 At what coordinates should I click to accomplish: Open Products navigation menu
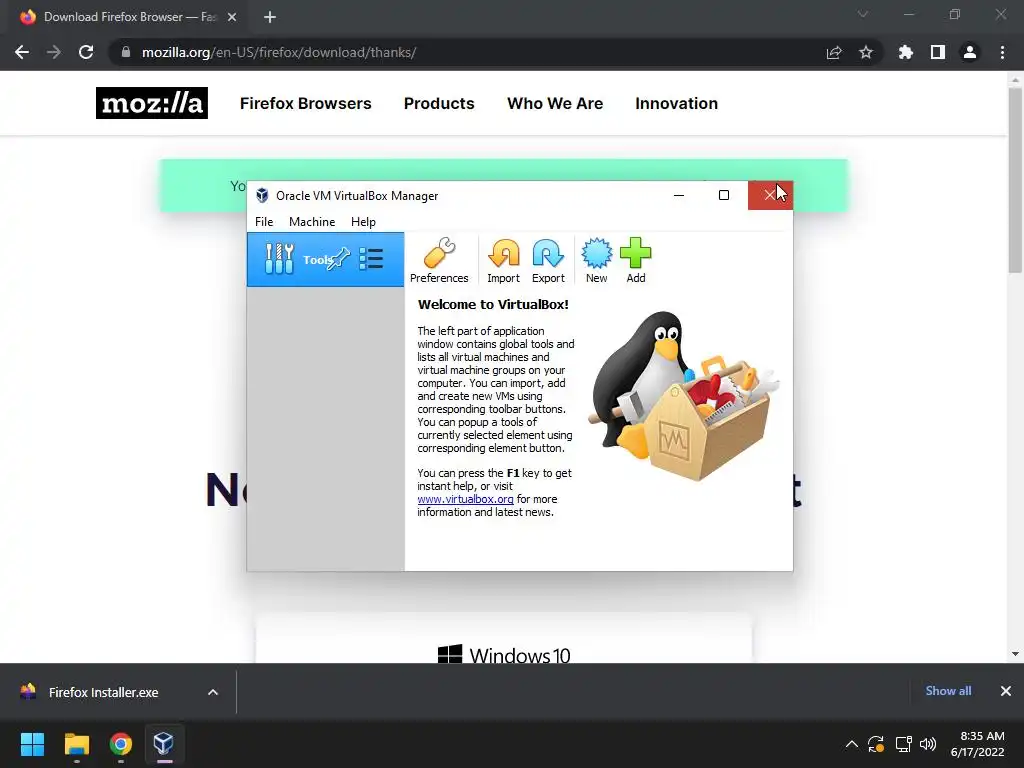[439, 103]
